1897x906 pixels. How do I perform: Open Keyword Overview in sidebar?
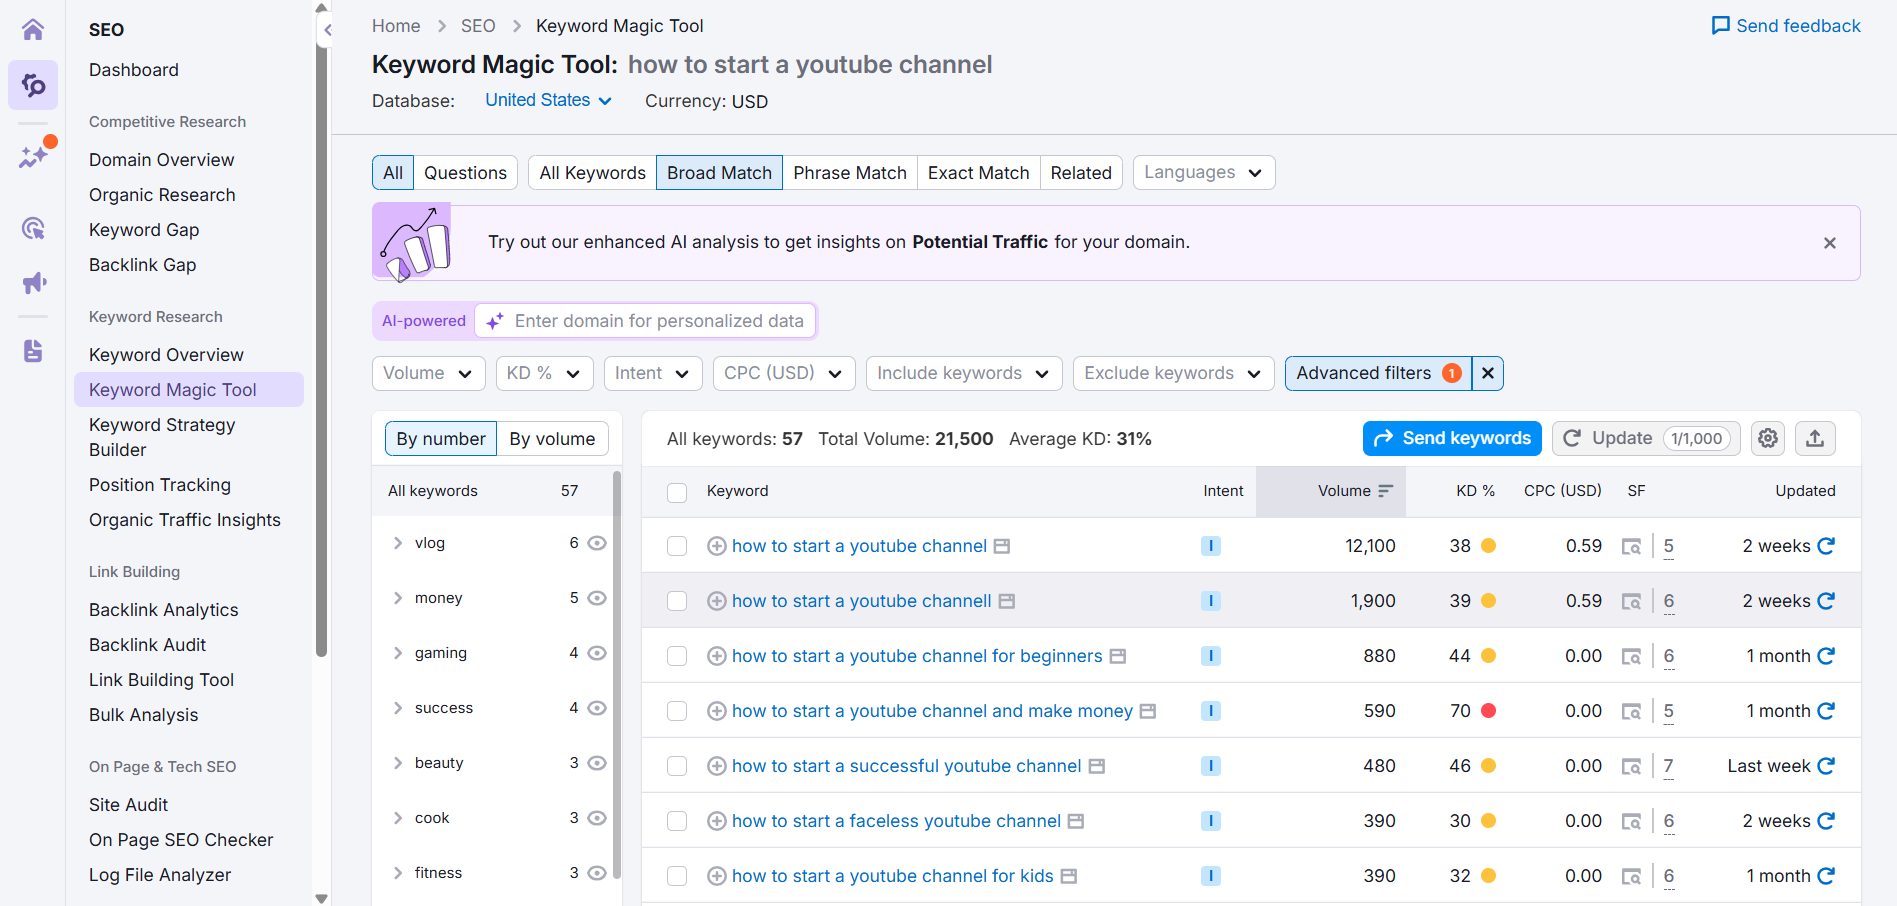[166, 355]
